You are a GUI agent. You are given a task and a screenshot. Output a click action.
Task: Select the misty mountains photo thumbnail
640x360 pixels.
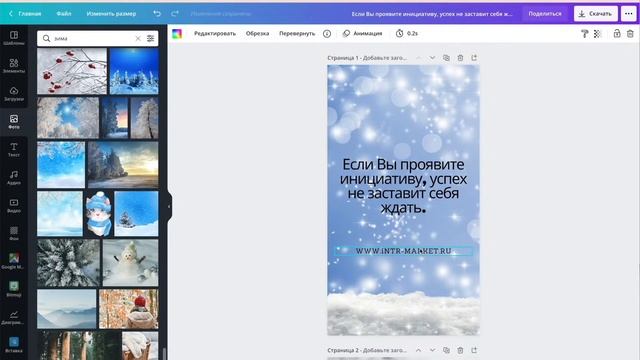[67, 309]
